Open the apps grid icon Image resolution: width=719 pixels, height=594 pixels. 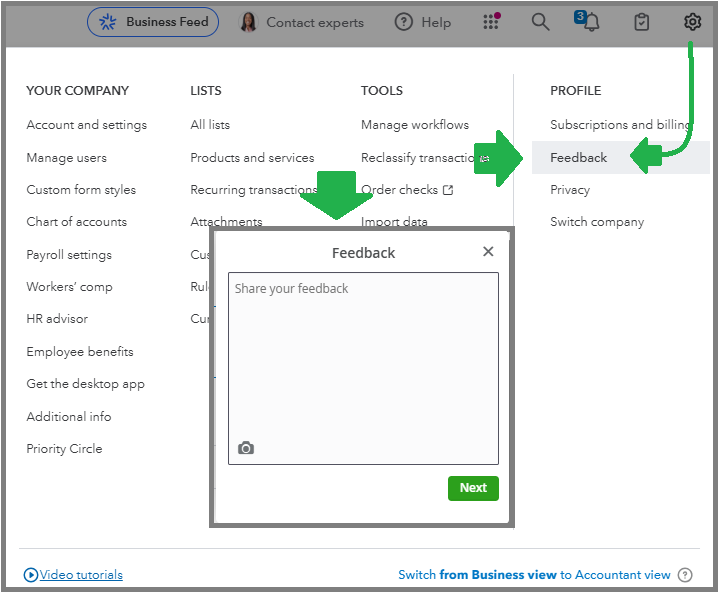coord(491,21)
